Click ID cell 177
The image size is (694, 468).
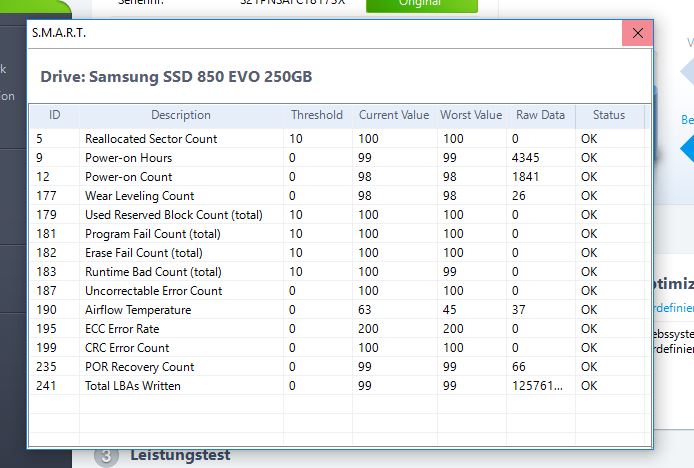coord(46,196)
